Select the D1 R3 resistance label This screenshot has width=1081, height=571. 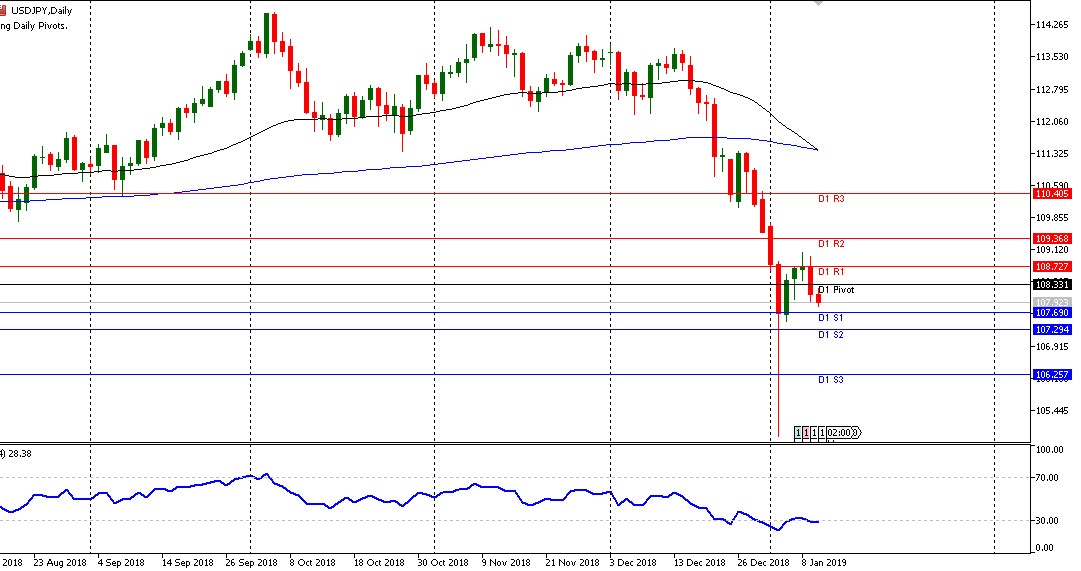click(831, 199)
